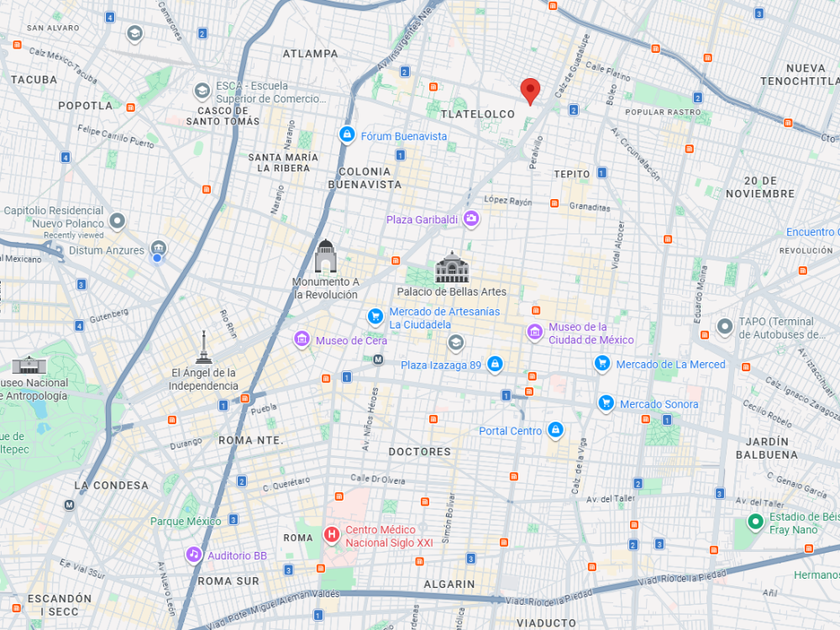This screenshot has width=840, height=630.
Task: Click the Estadio de Béisbol Fray Nano green icon
Action: [x=755, y=522]
